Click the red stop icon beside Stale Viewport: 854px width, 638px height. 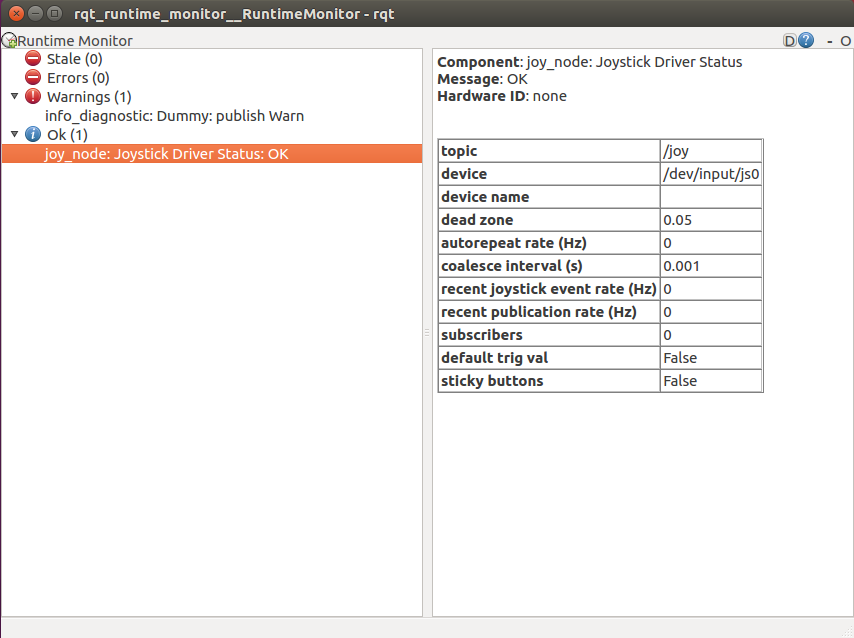[x=33, y=58]
